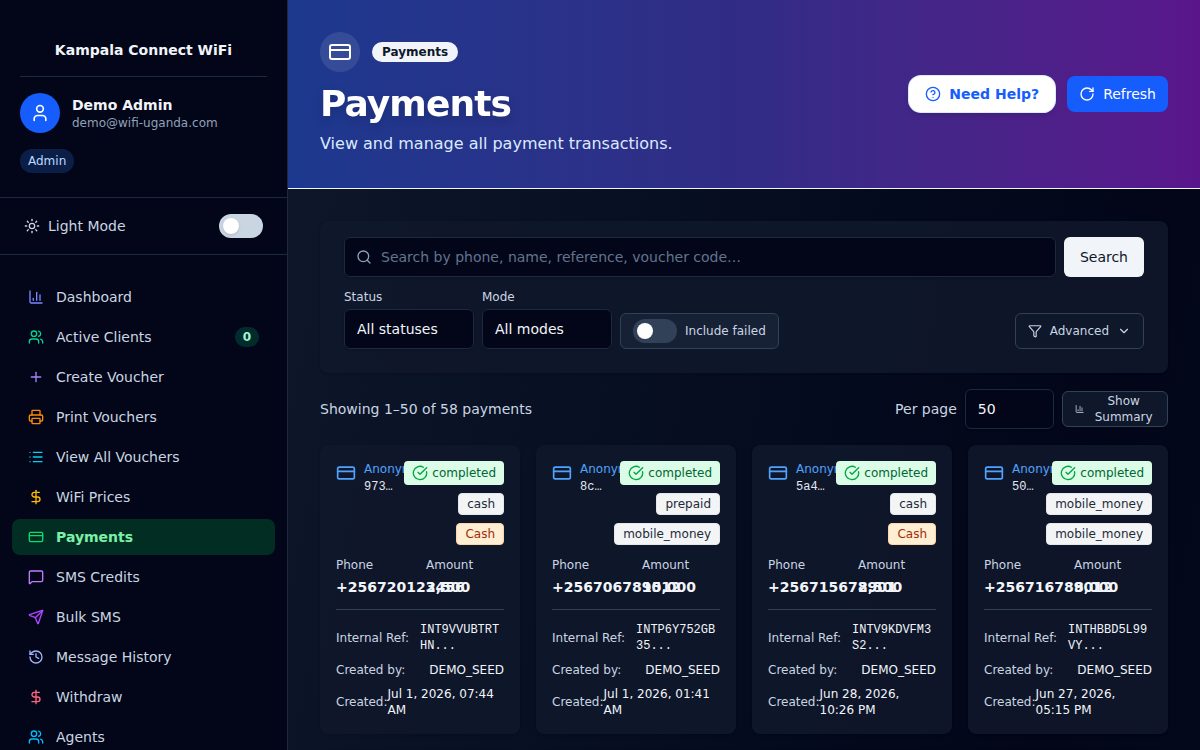Click the sun icon beside Light Mode
This screenshot has height=750, width=1200.
coord(32,226)
